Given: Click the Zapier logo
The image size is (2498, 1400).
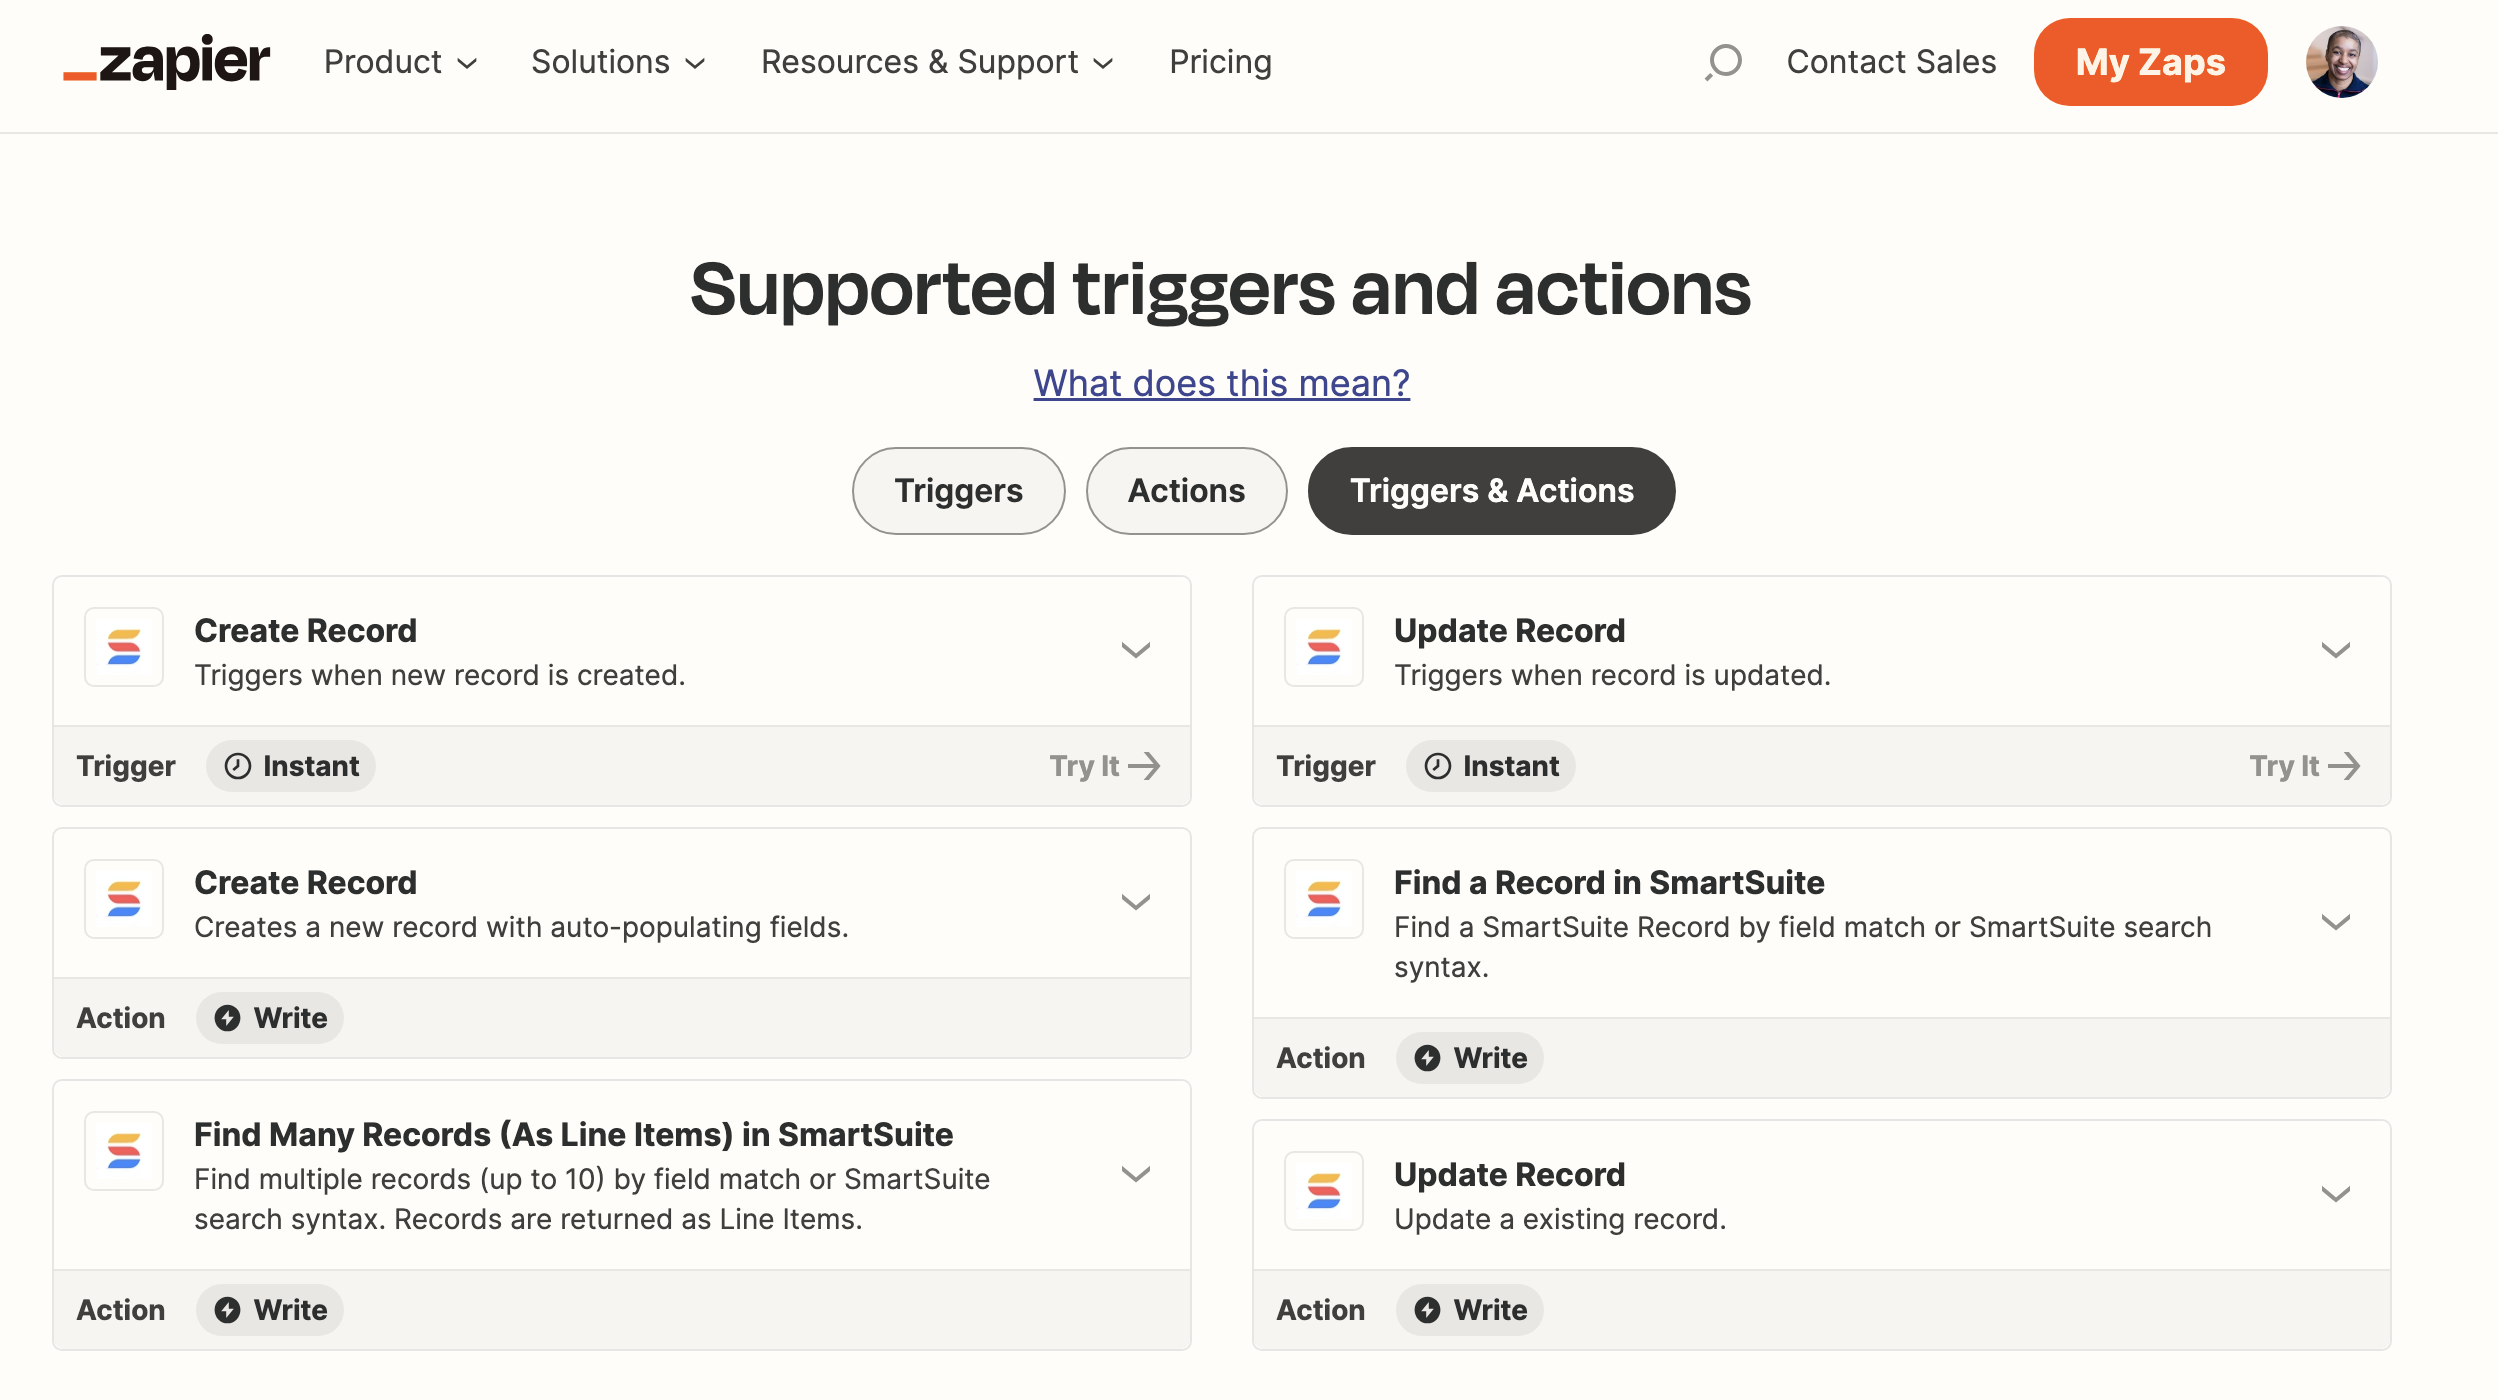Looking at the screenshot, I should pos(167,62).
